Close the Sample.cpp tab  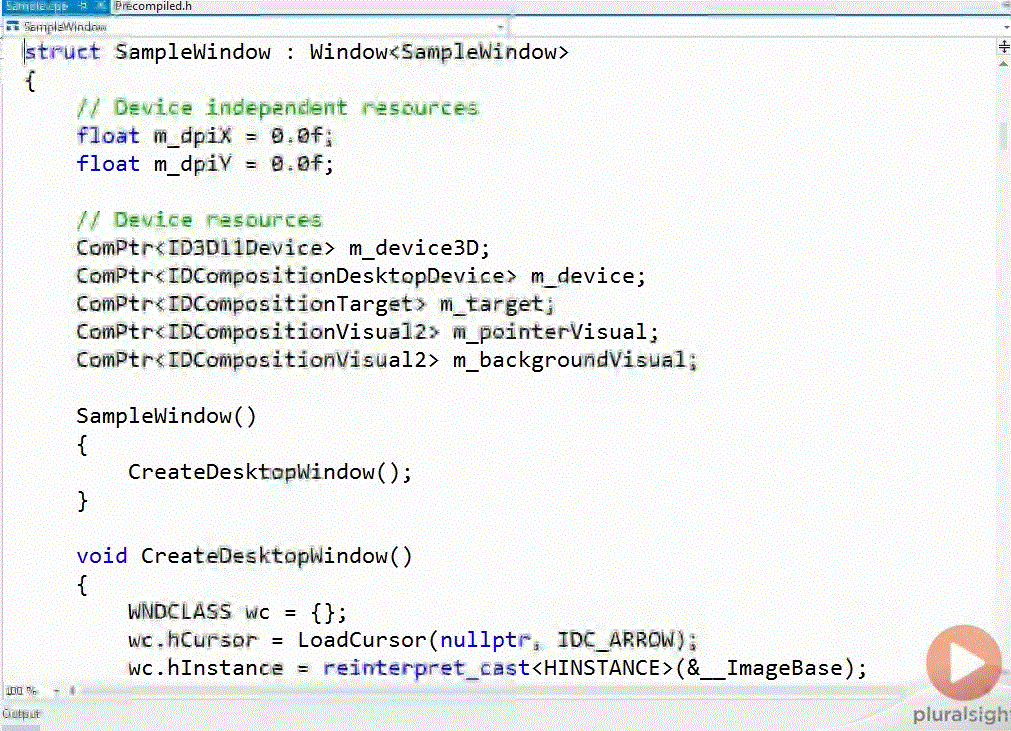tap(101, 6)
